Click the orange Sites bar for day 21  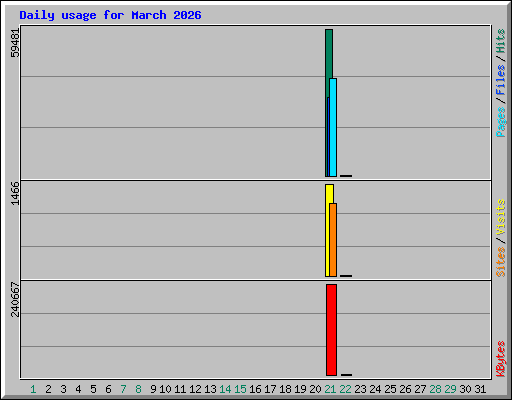coord(333,240)
